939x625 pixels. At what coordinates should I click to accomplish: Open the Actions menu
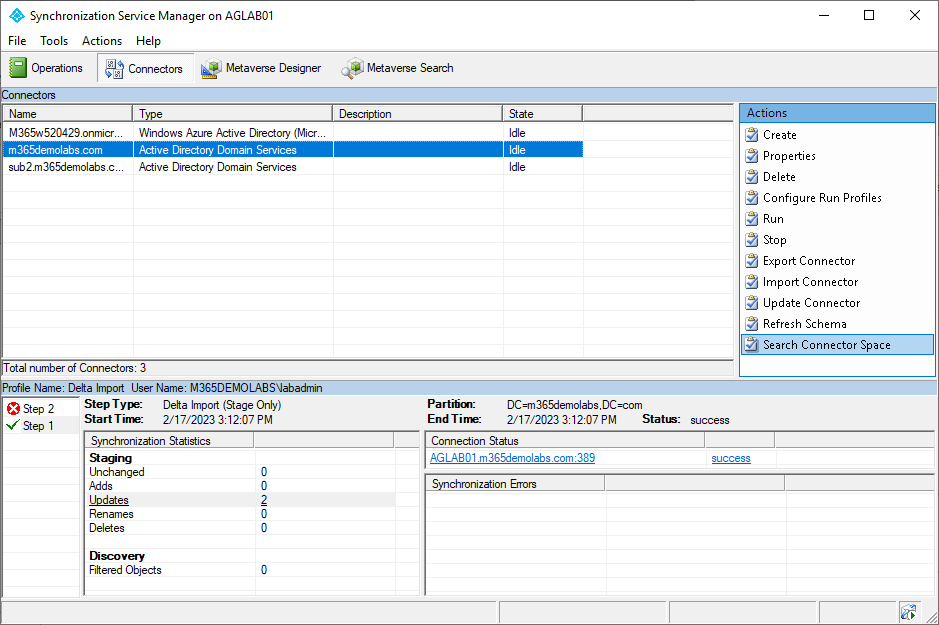pyautogui.click(x=102, y=41)
